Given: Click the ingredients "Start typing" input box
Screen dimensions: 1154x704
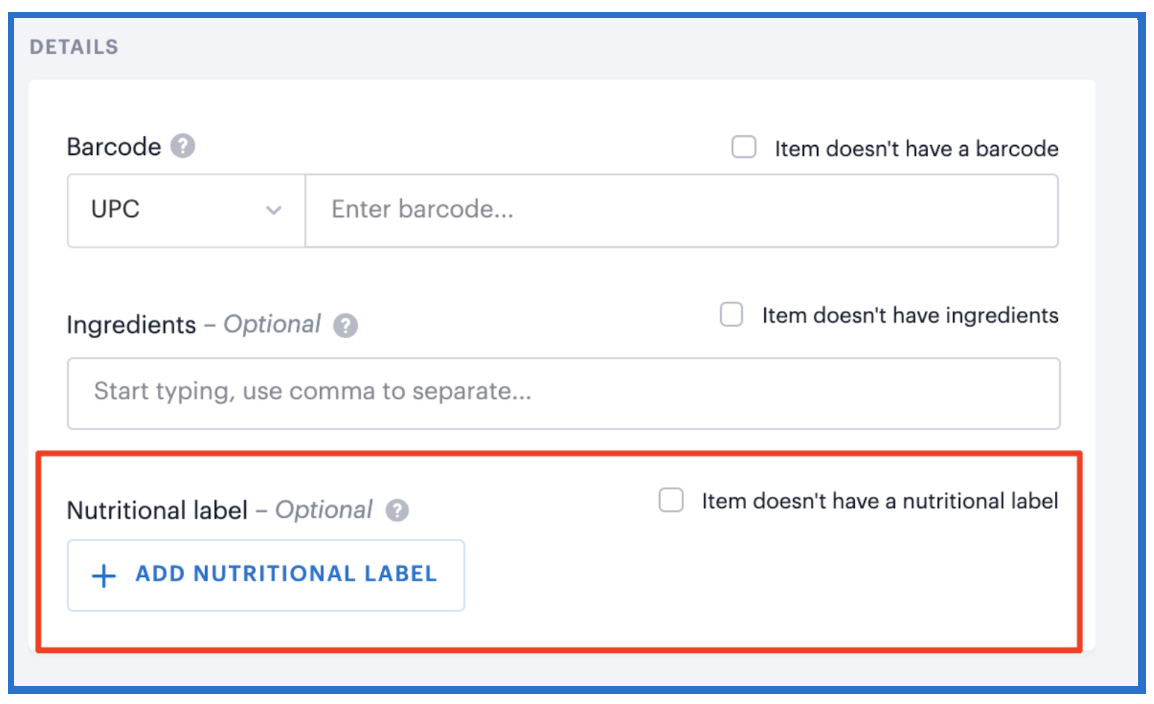Looking at the screenshot, I should click(564, 393).
